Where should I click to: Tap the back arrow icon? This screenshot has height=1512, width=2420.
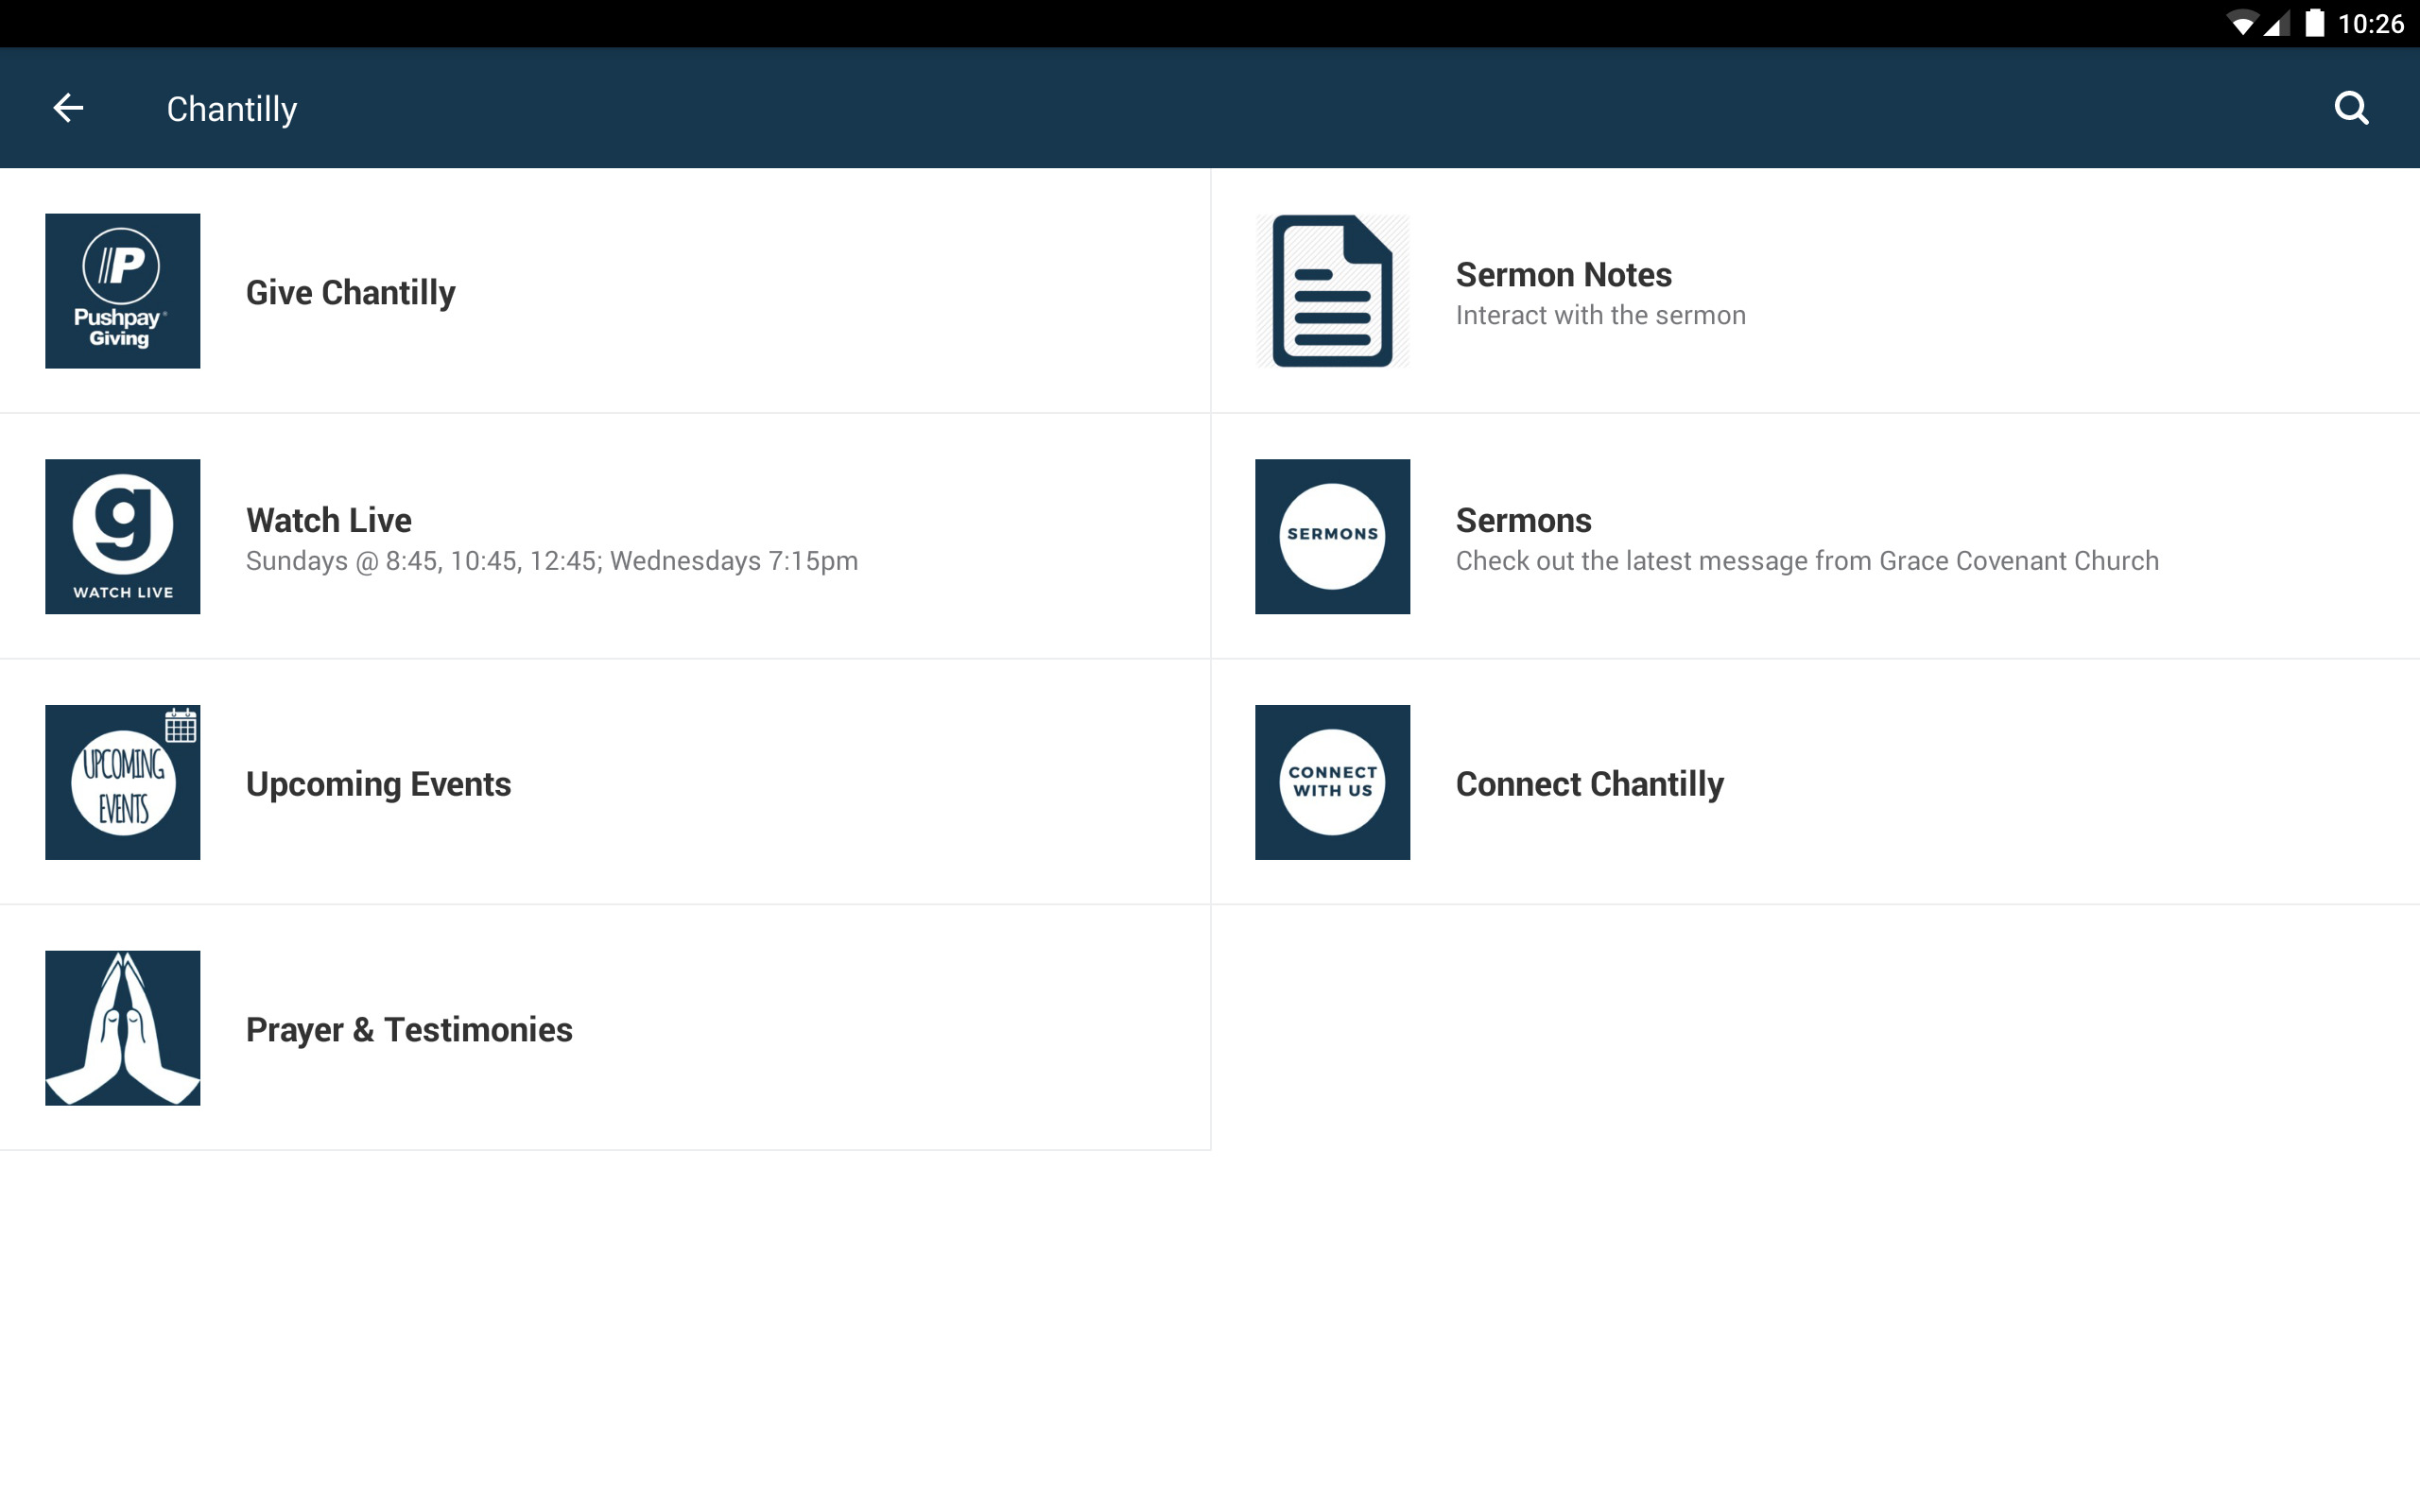point(68,108)
